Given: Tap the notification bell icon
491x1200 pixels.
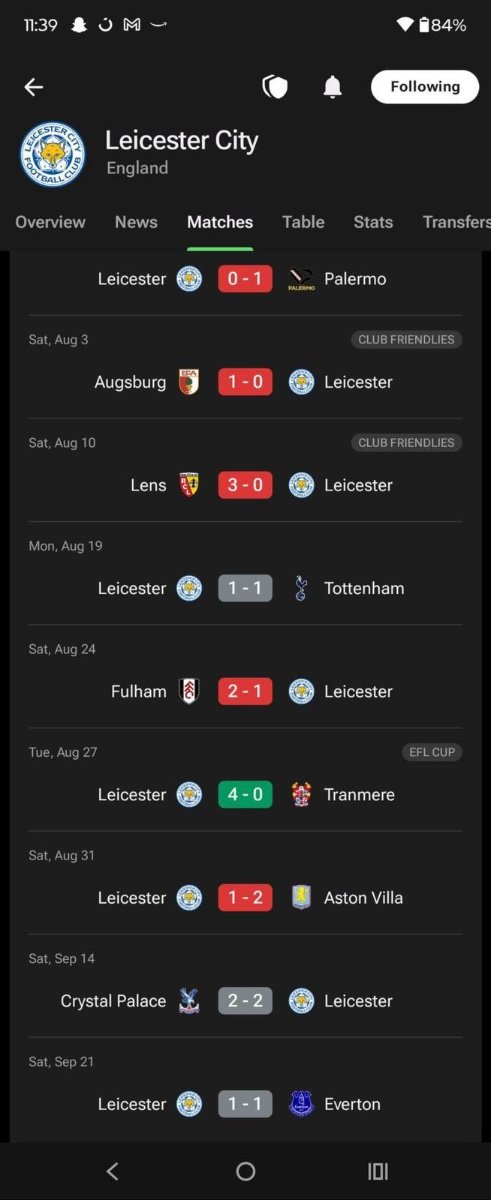Looking at the screenshot, I should pos(333,87).
